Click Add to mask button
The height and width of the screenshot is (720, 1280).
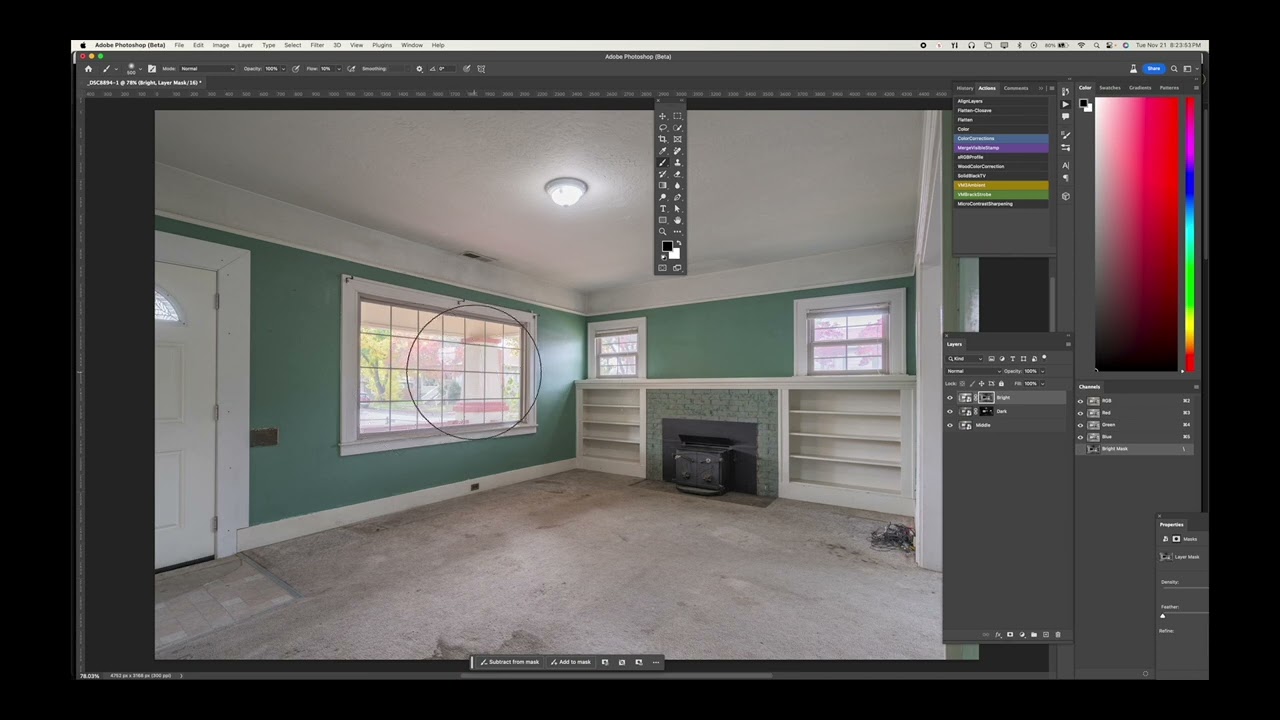tap(571, 662)
